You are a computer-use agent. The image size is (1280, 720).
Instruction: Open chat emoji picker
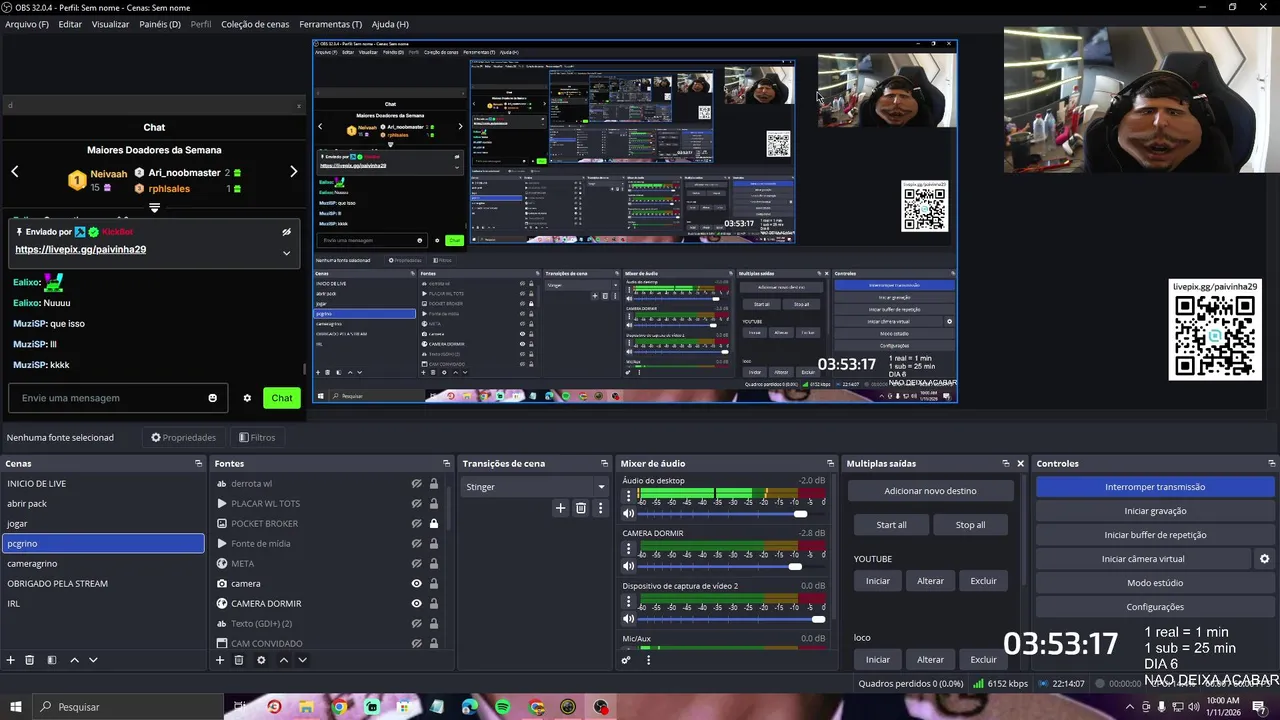click(x=212, y=398)
